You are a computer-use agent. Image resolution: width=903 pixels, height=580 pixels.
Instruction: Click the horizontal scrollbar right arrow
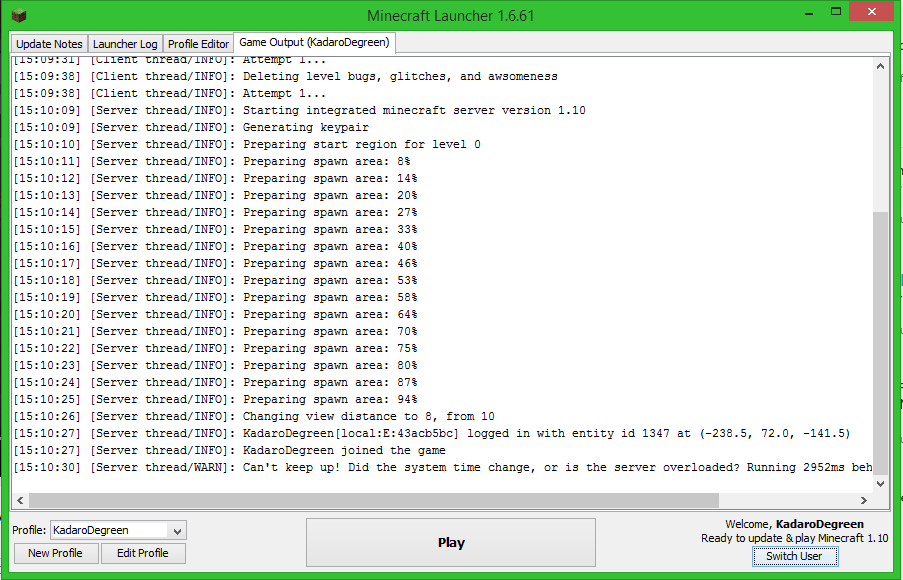864,500
